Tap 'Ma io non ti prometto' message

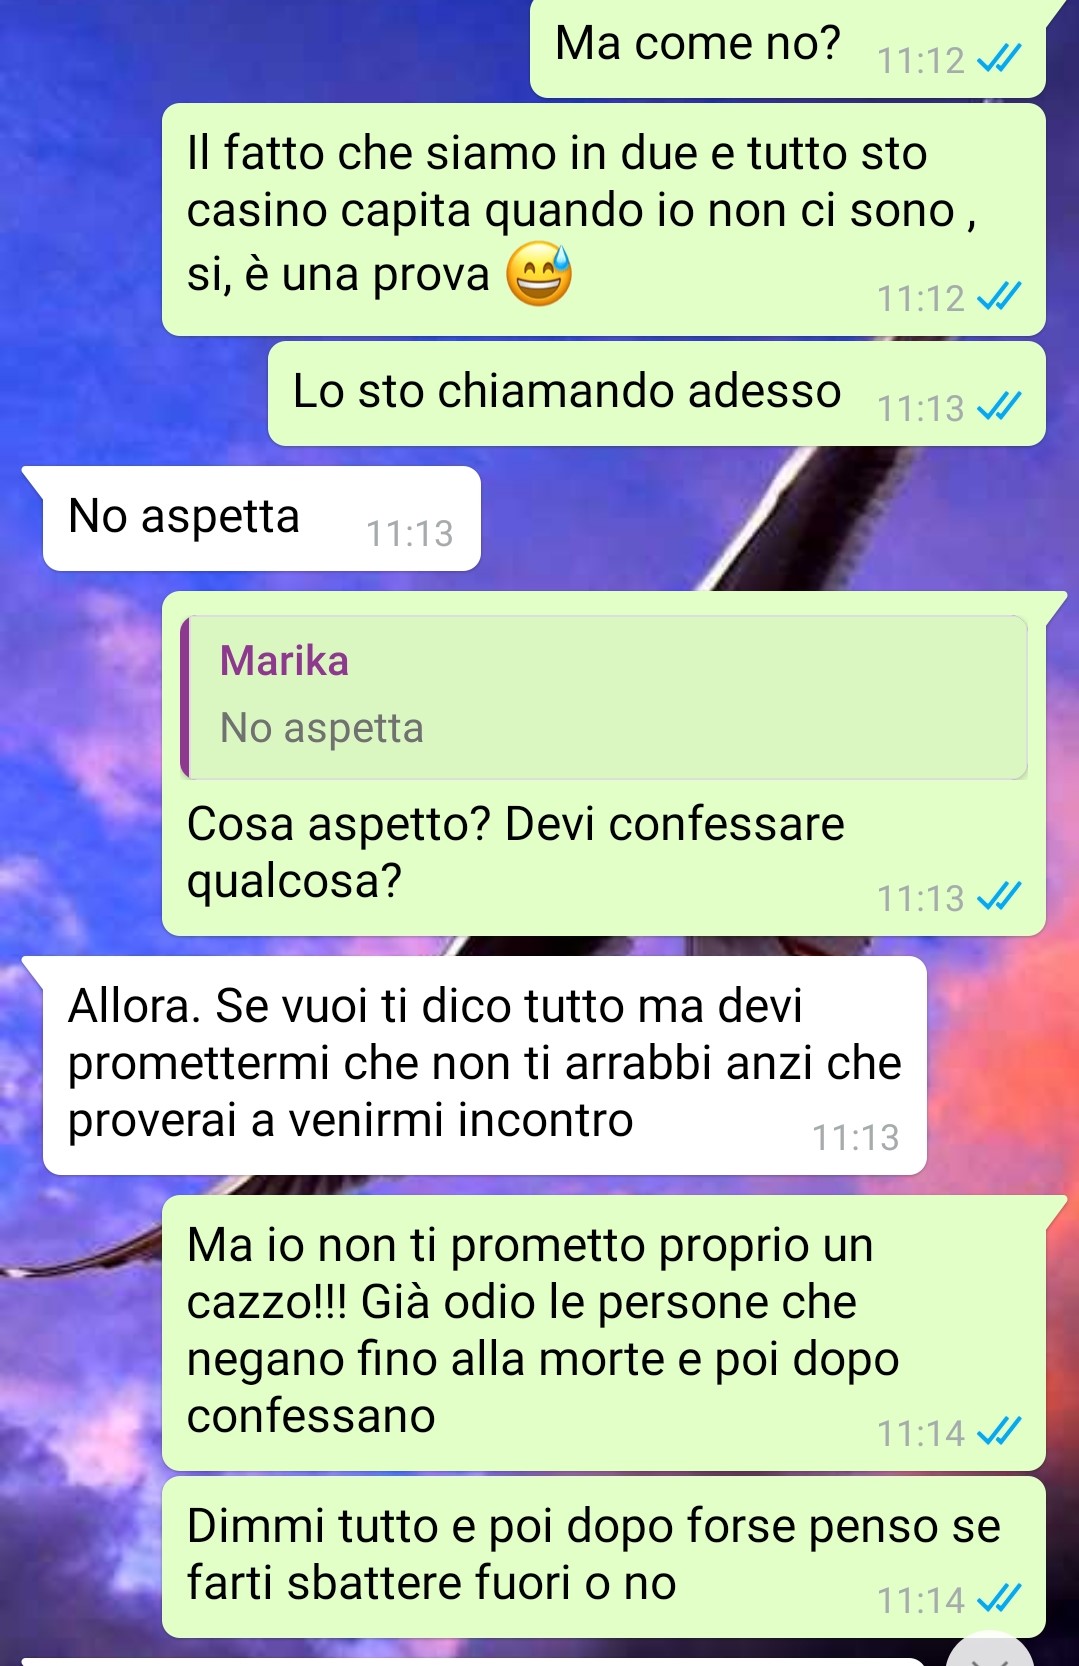[x=604, y=1332]
